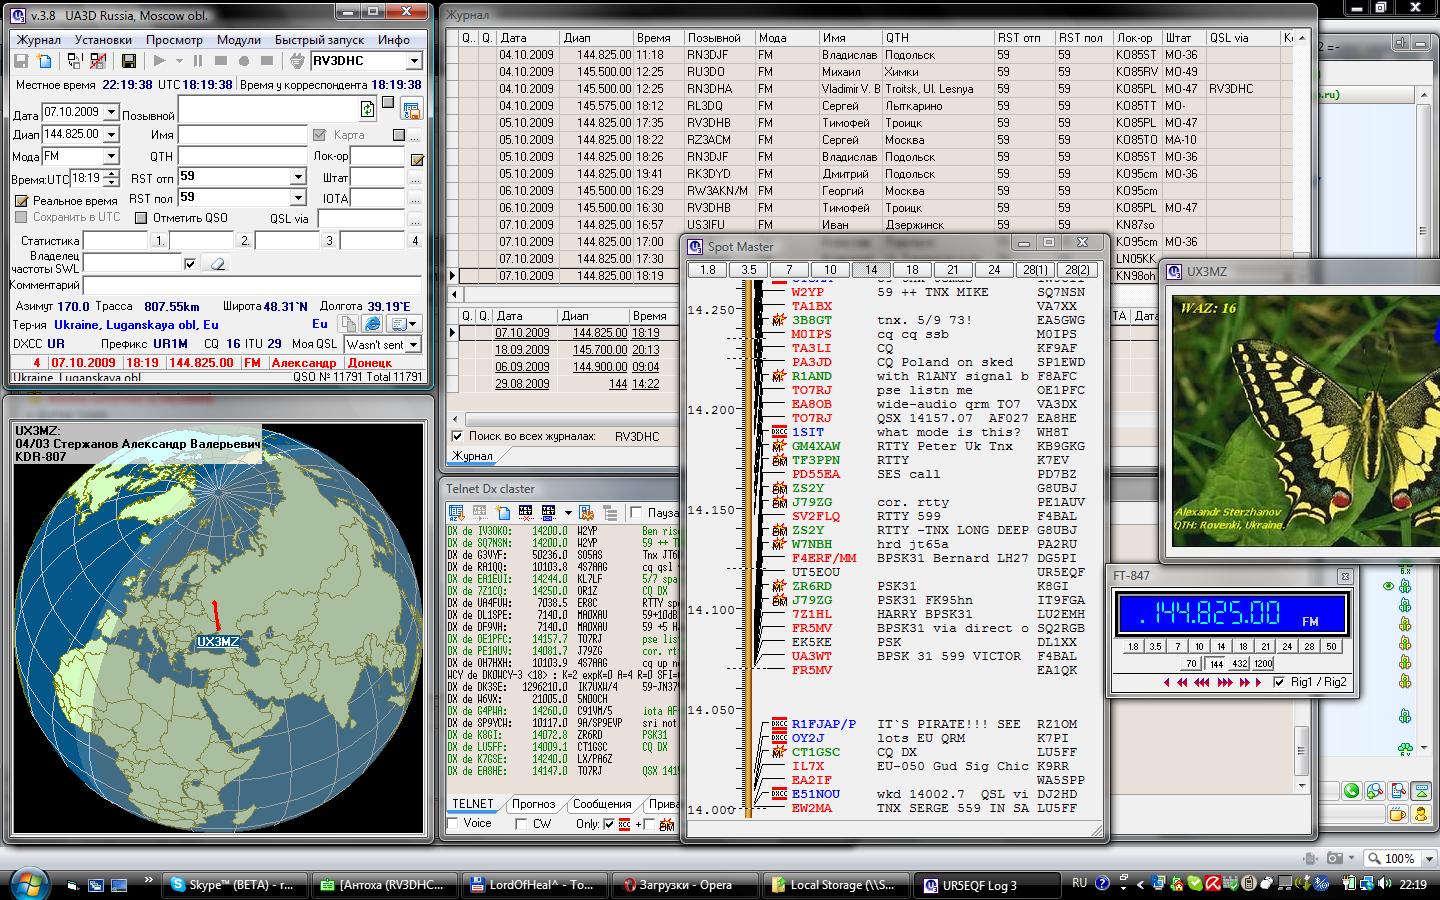This screenshot has height=900, width=1440.
Task: Open the Быстрый запуск menu
Action: point(319,40)
